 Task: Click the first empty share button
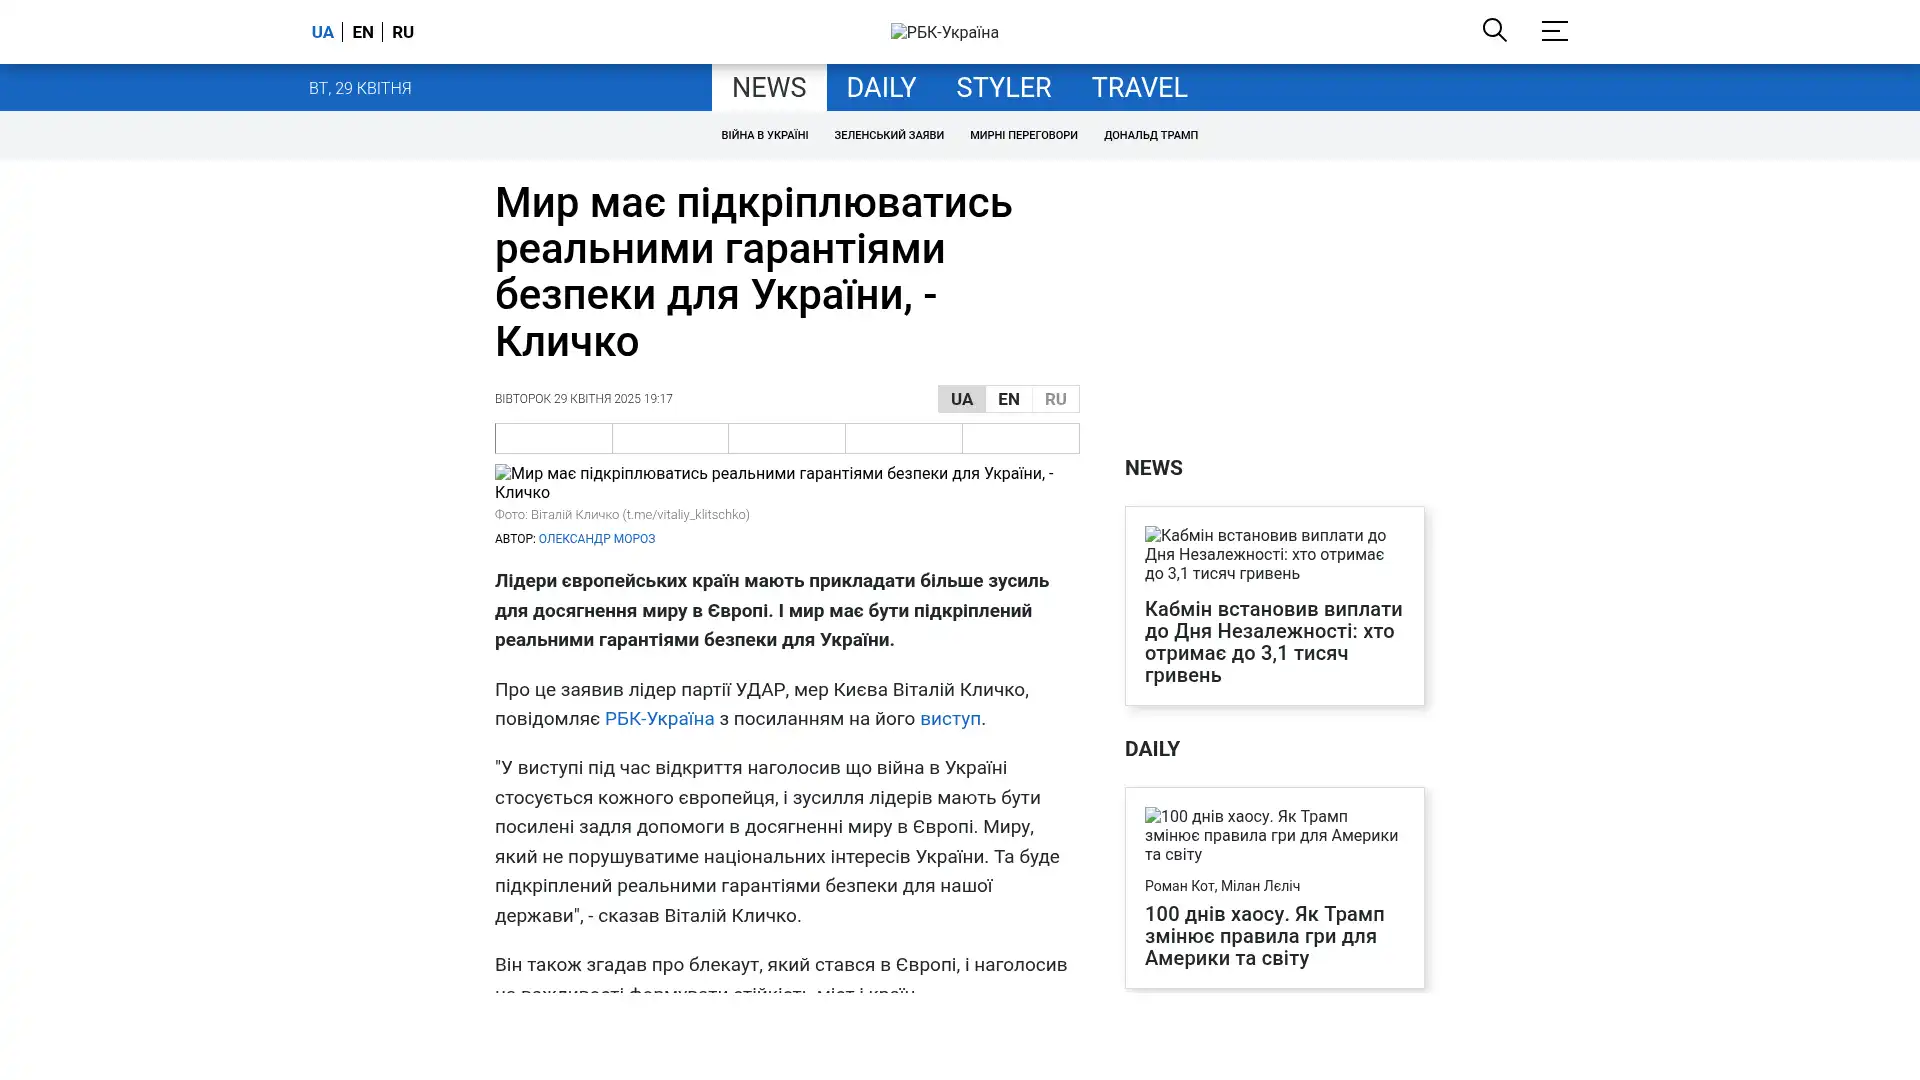[553, 438]
